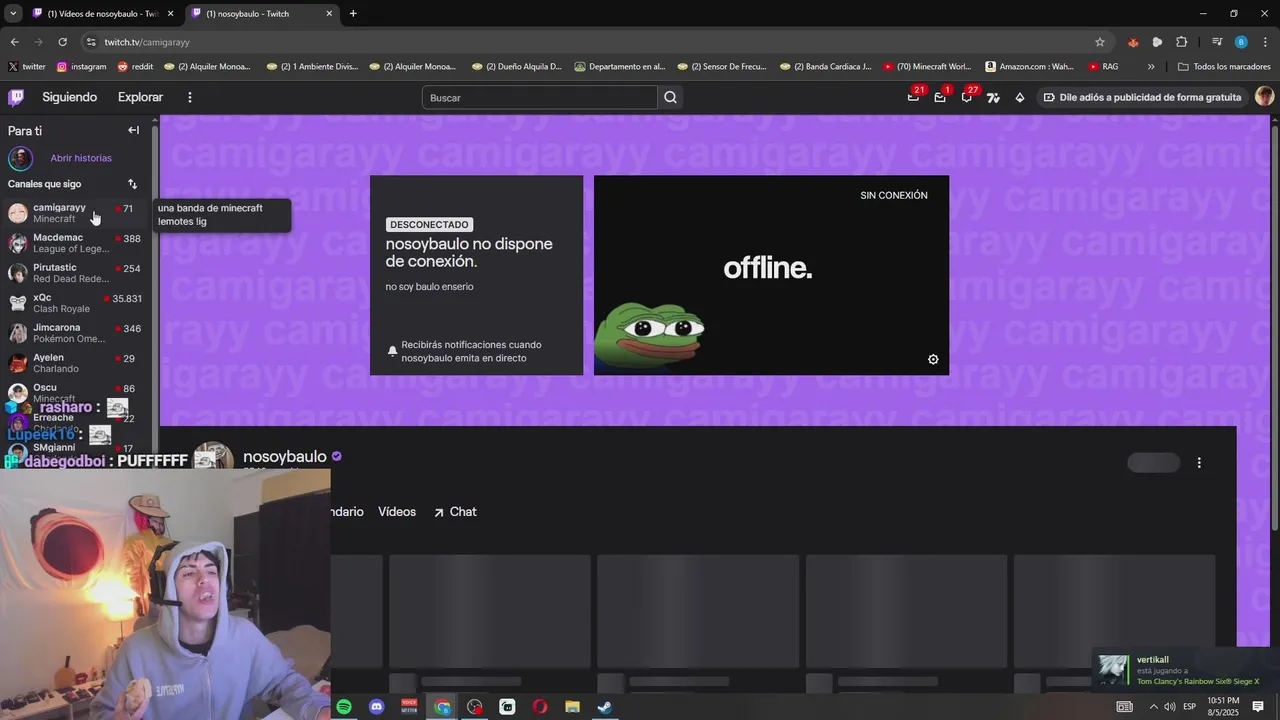Click the Abrir historias link
The height and width of the screenshot is (720, 1280).
[81, 158]
